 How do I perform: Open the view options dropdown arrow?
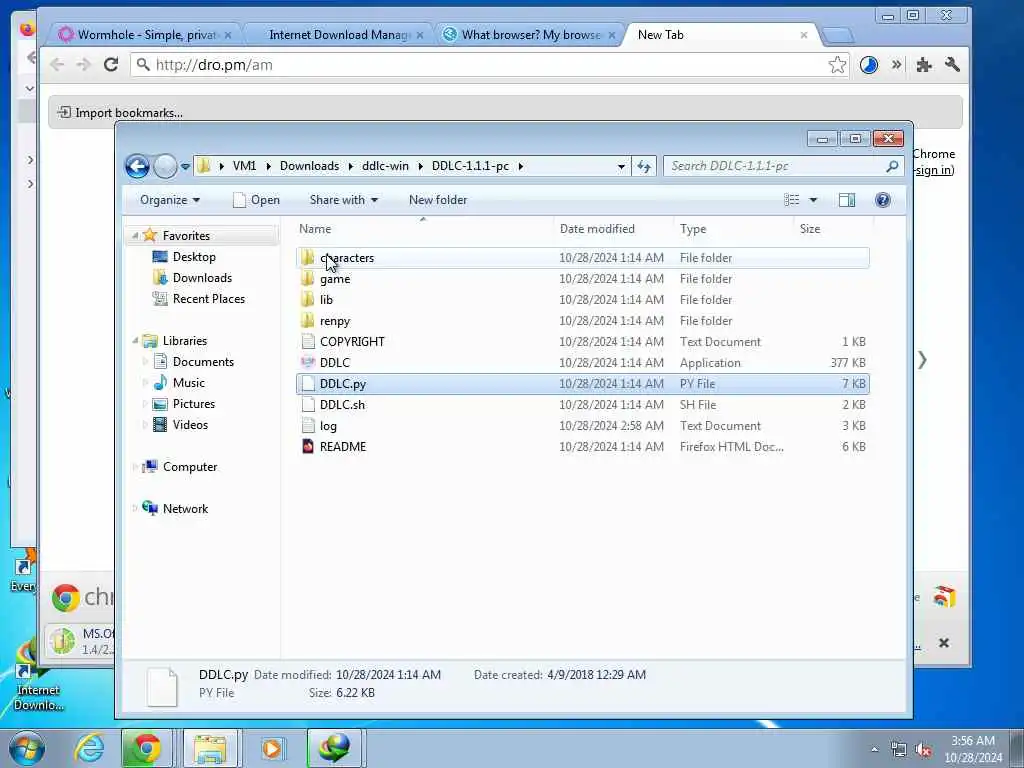point(813,200)
